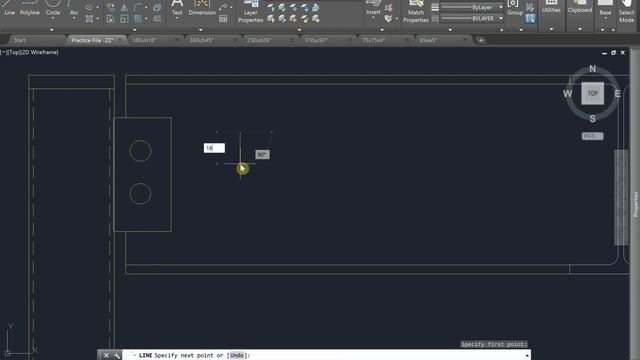Click the Layer Lock icon
640x360 pixels.
[x=304, y=7]
